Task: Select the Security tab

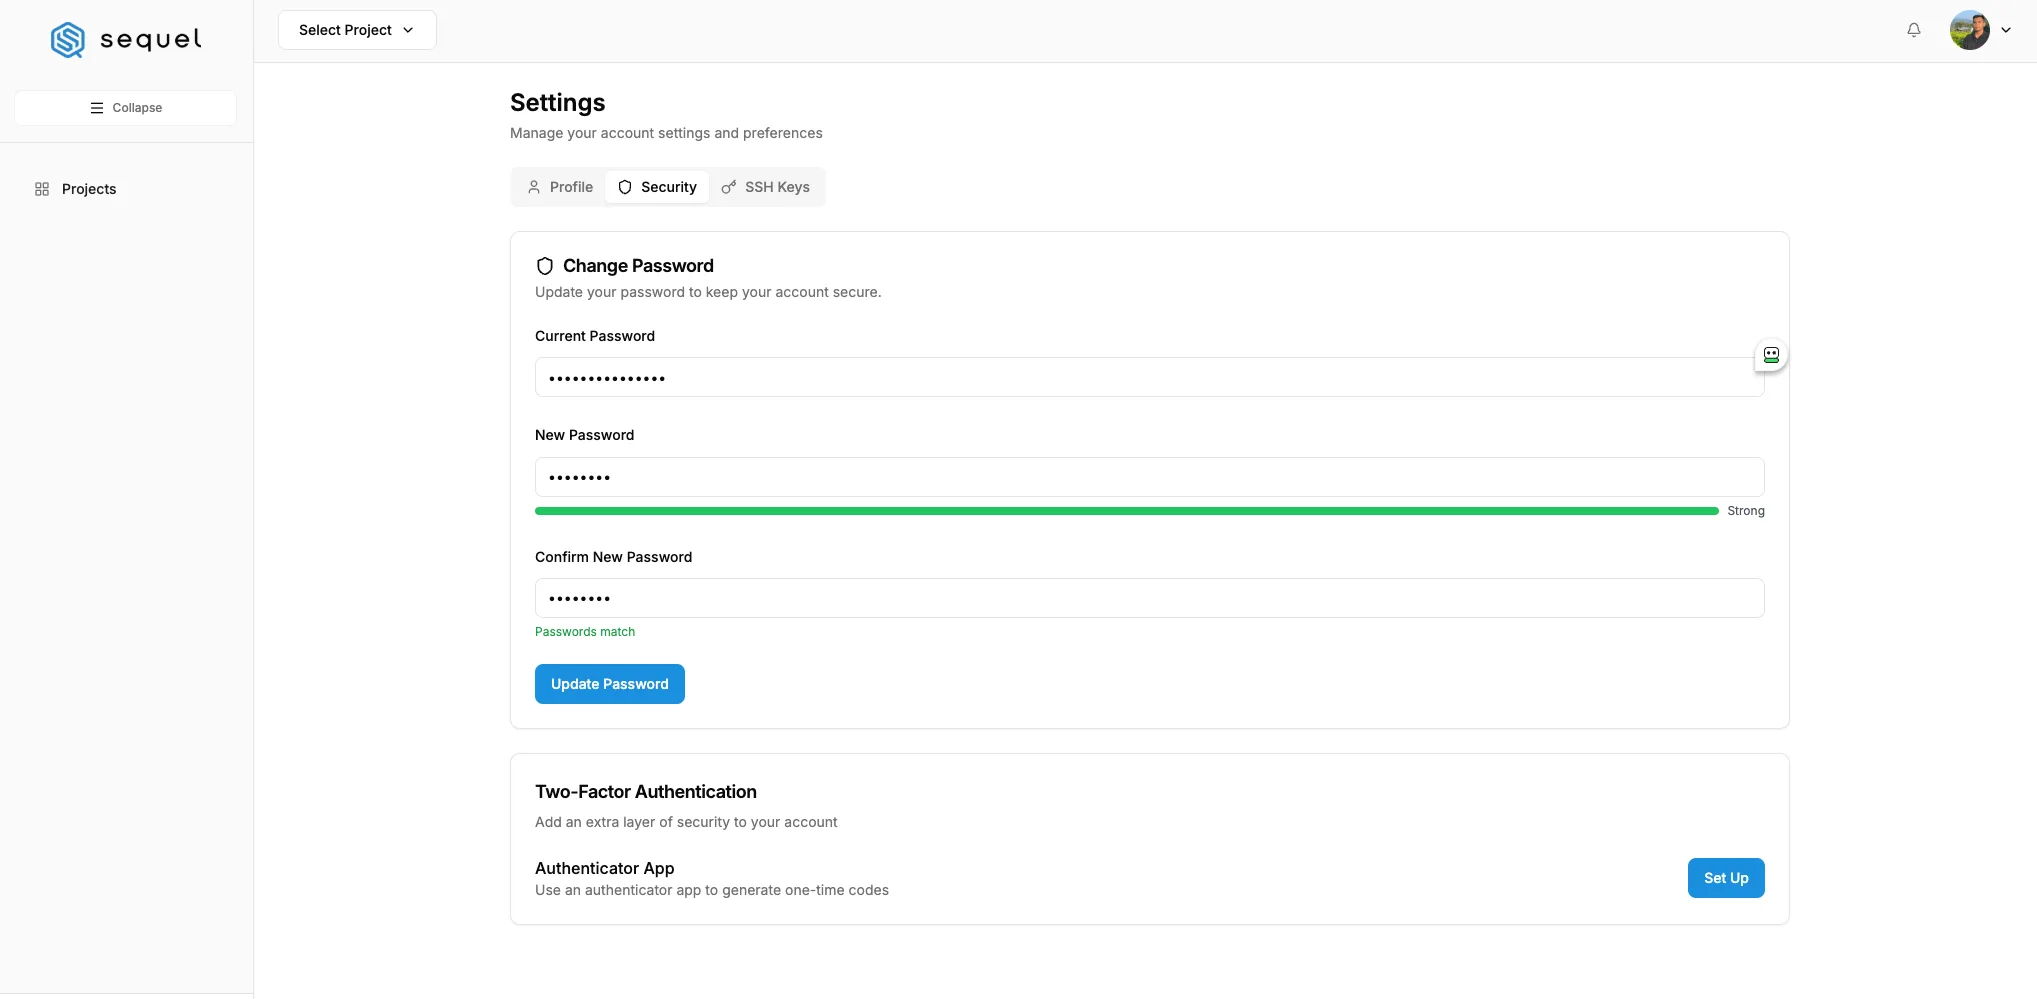Action: 657,187
